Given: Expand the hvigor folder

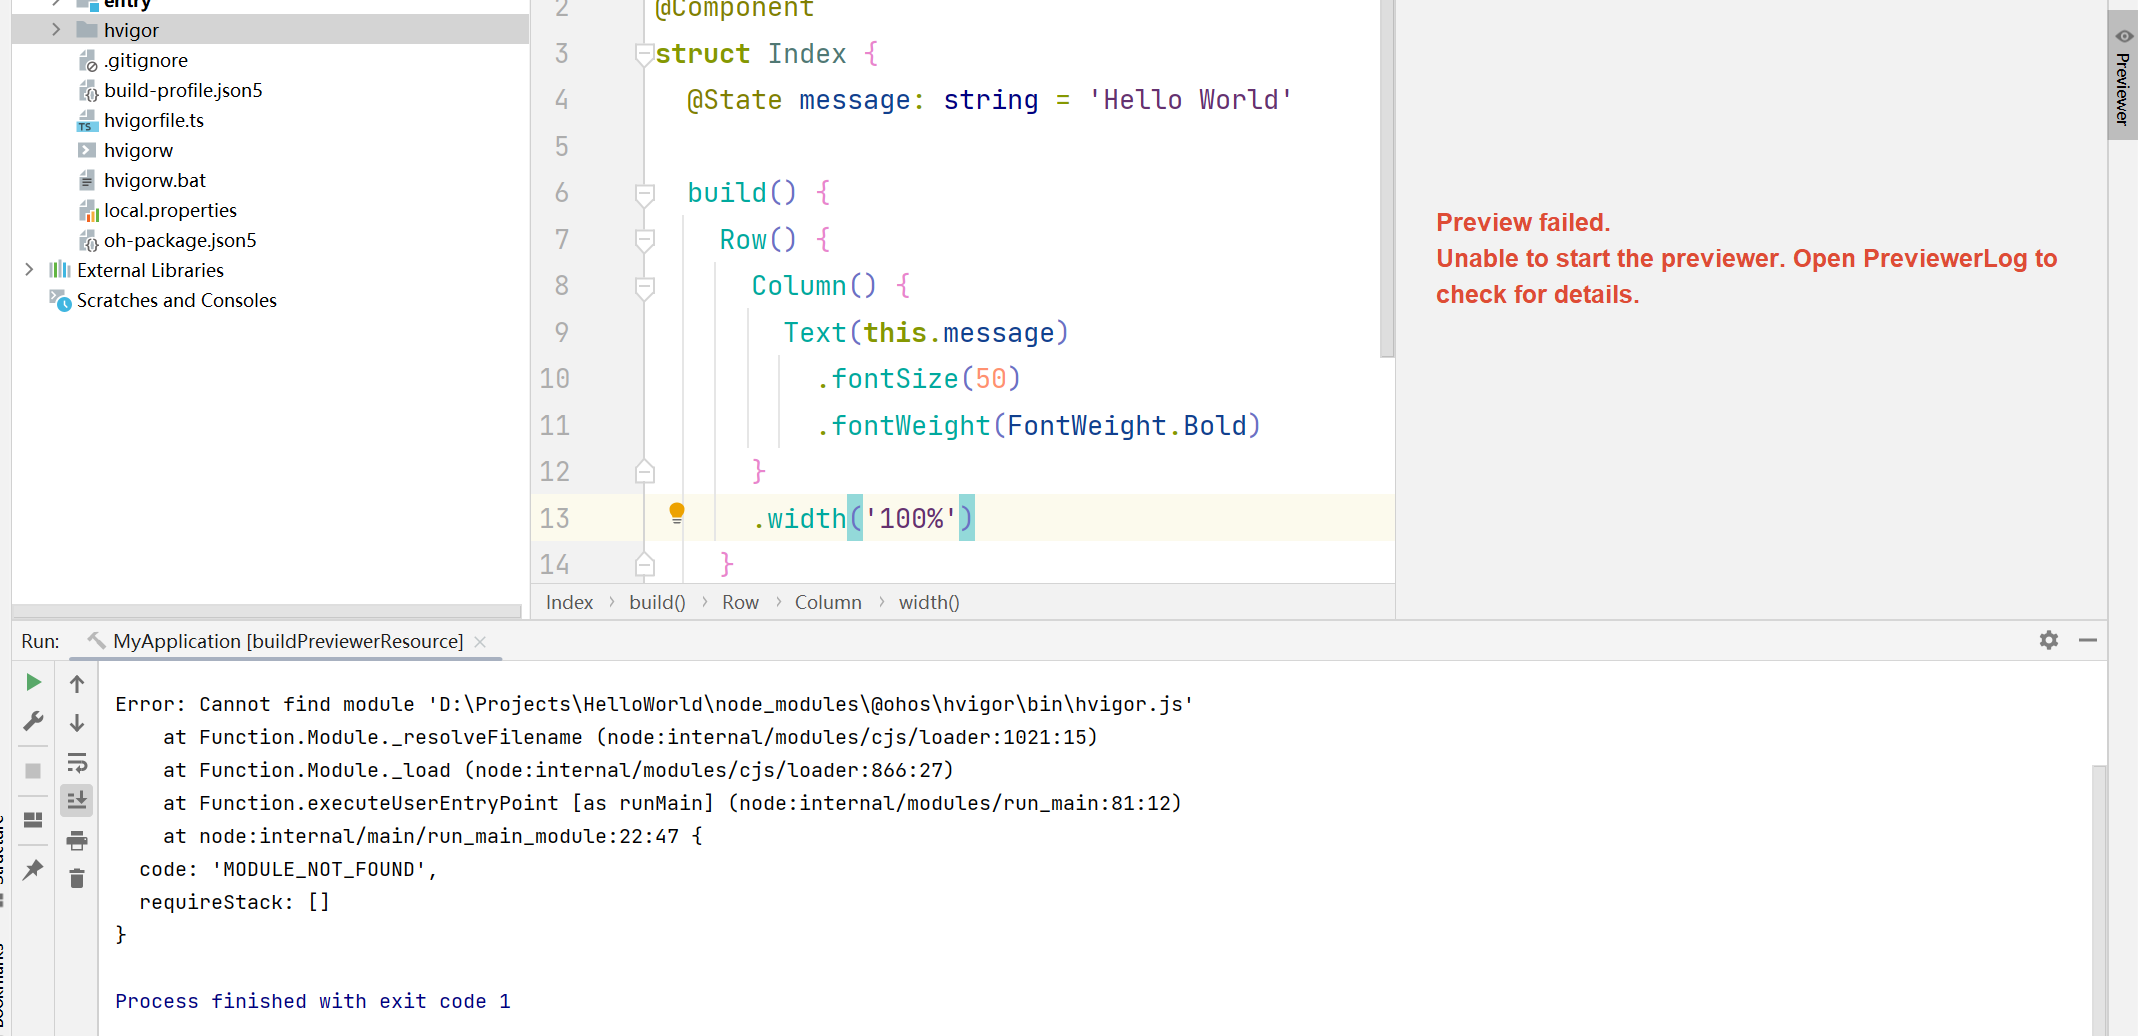Looking at the screenshot, I should coord(56,30).
